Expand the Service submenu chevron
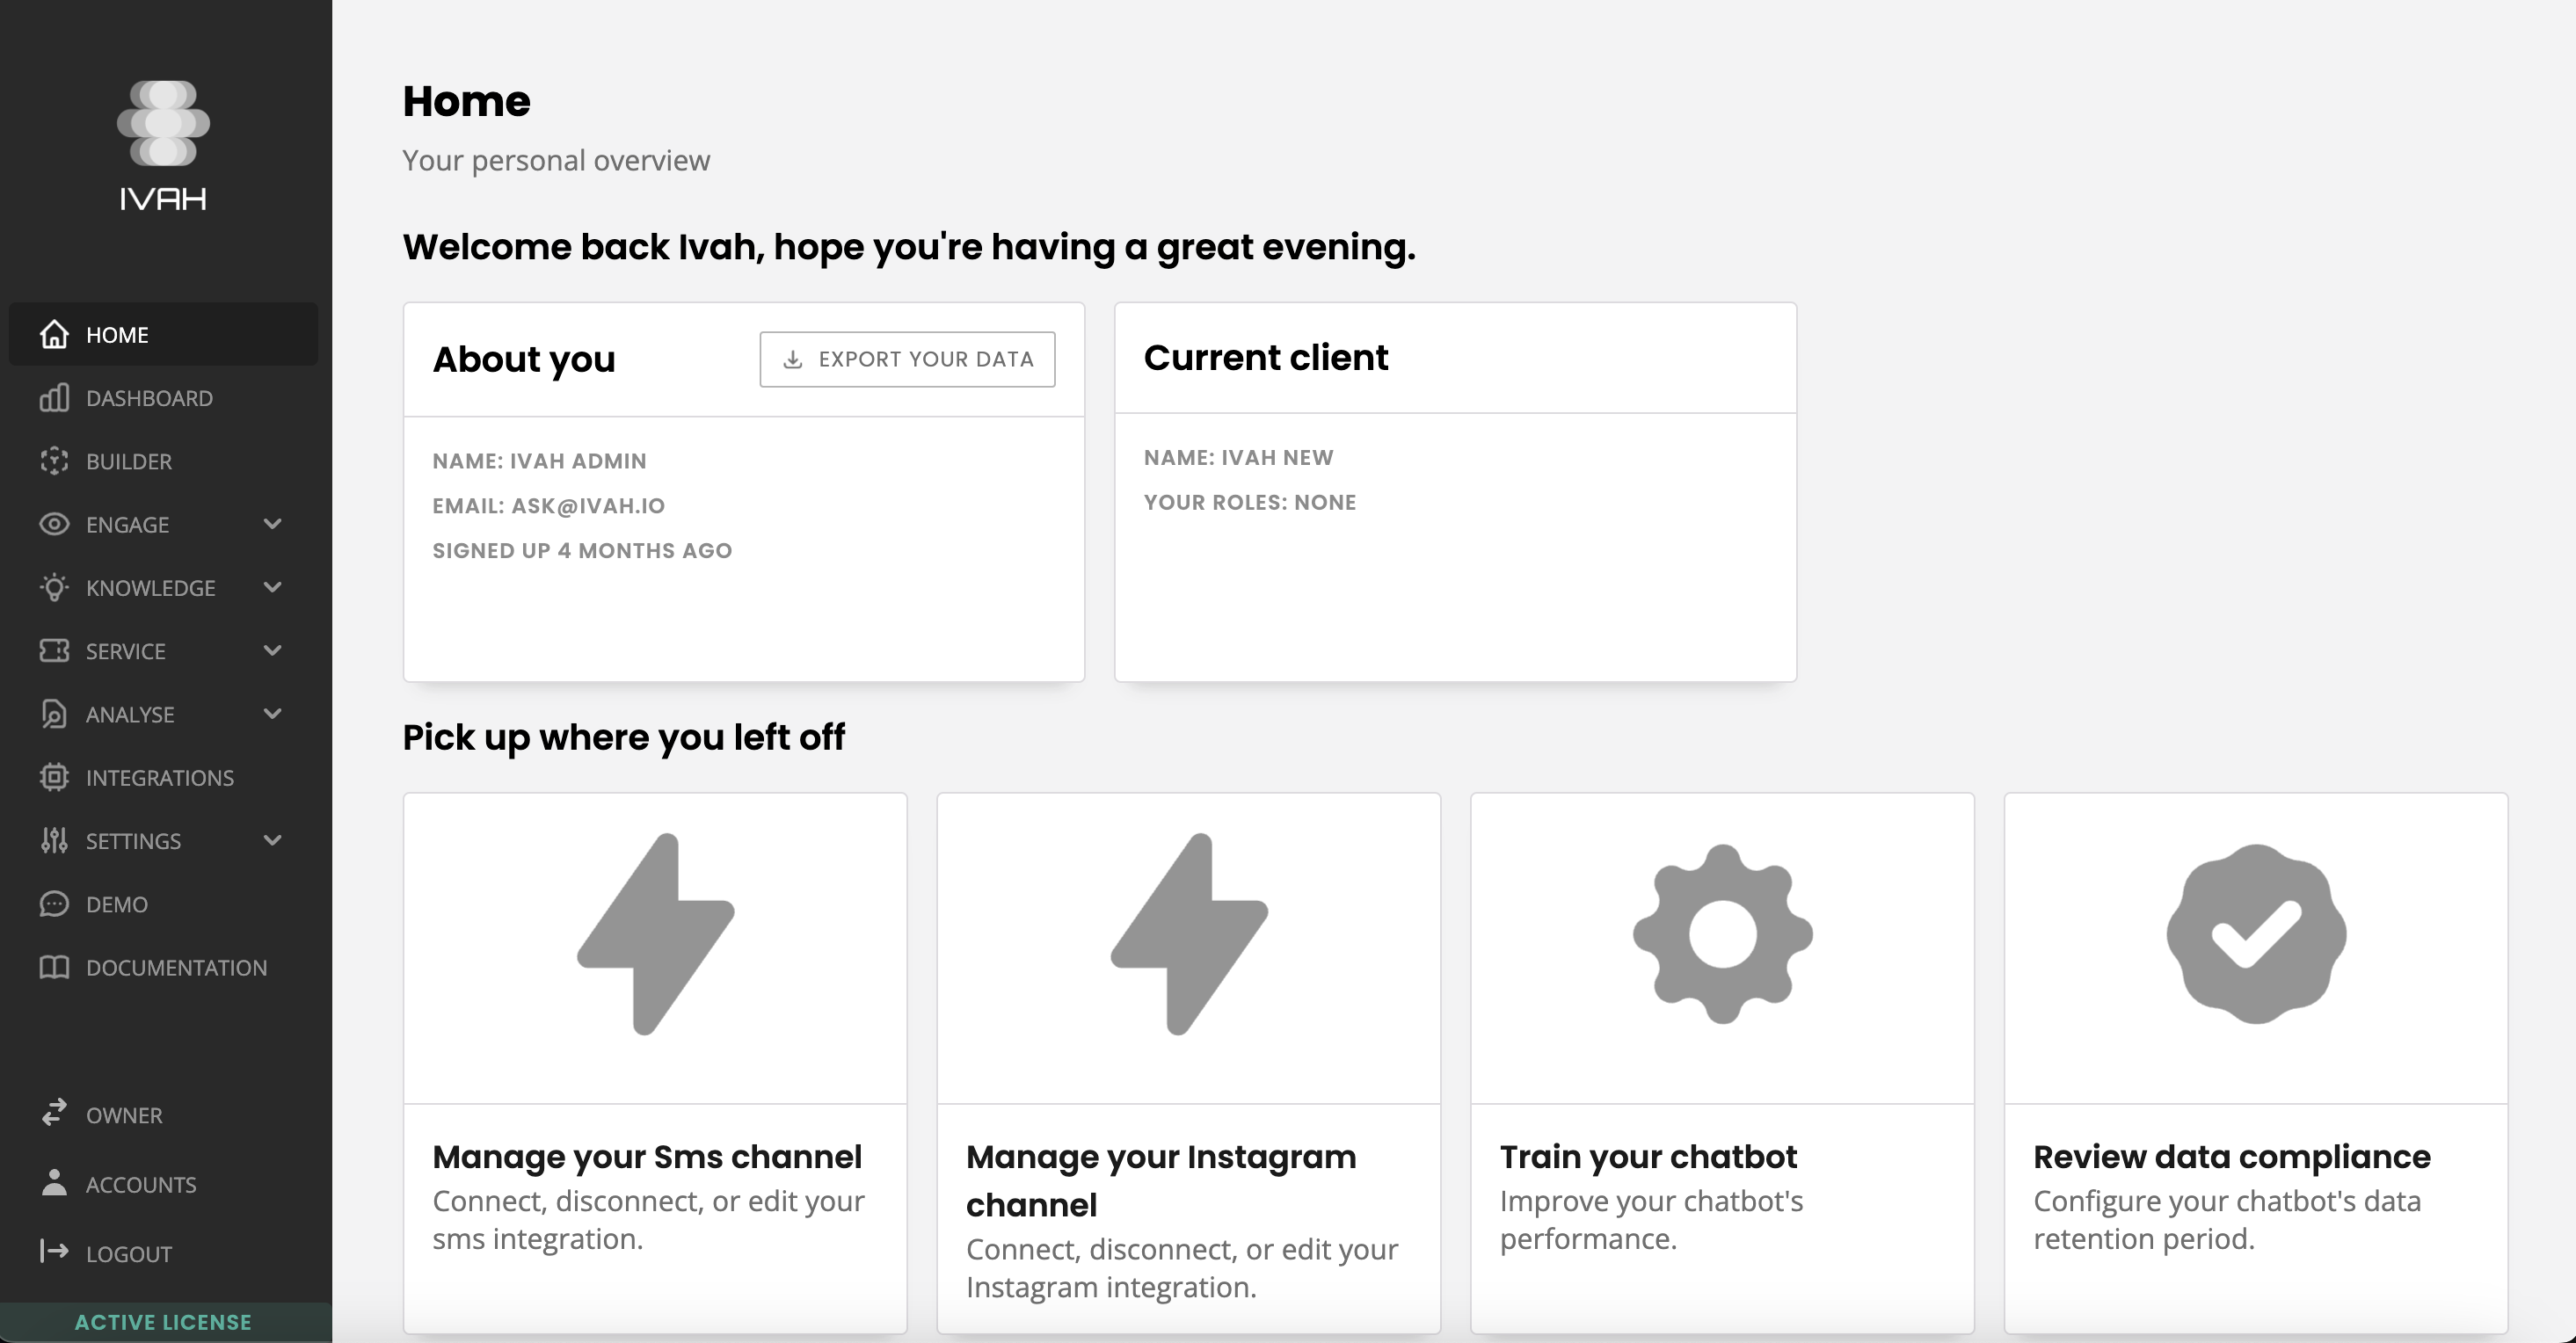This screenshot has width=2576, height=1343. [x=272, y=650]
